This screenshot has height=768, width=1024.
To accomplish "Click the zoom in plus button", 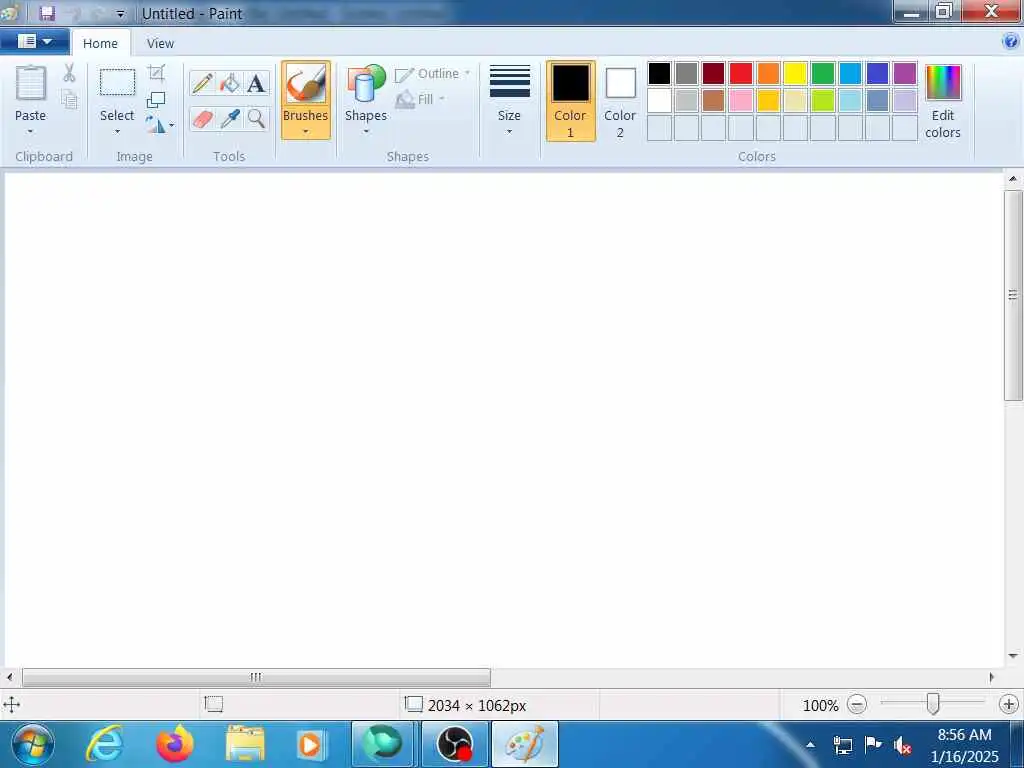I will 1008,705.
